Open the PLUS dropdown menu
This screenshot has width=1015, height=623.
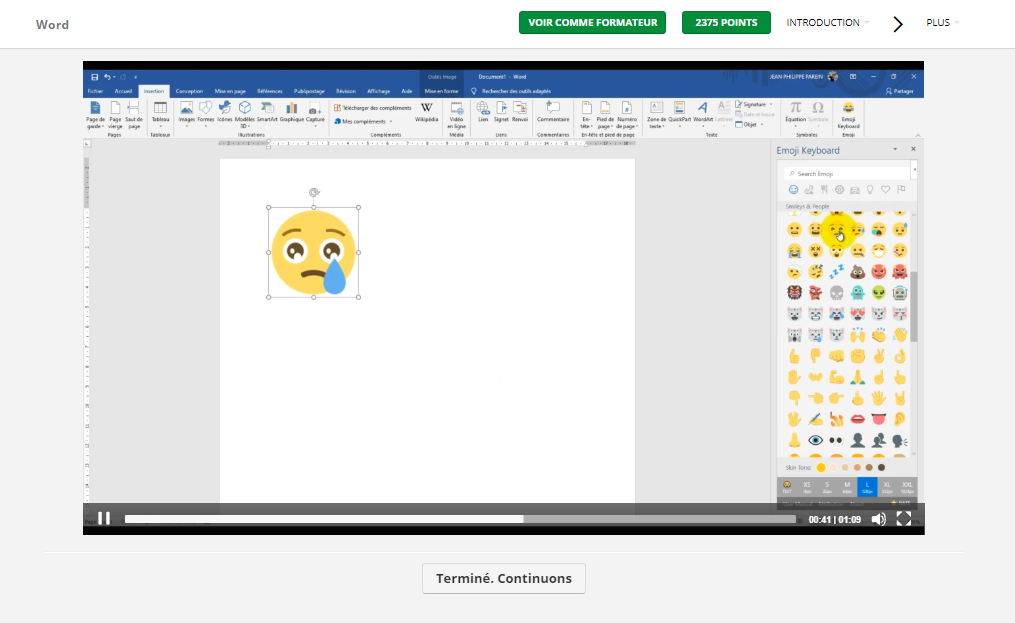tap(942, 23)
